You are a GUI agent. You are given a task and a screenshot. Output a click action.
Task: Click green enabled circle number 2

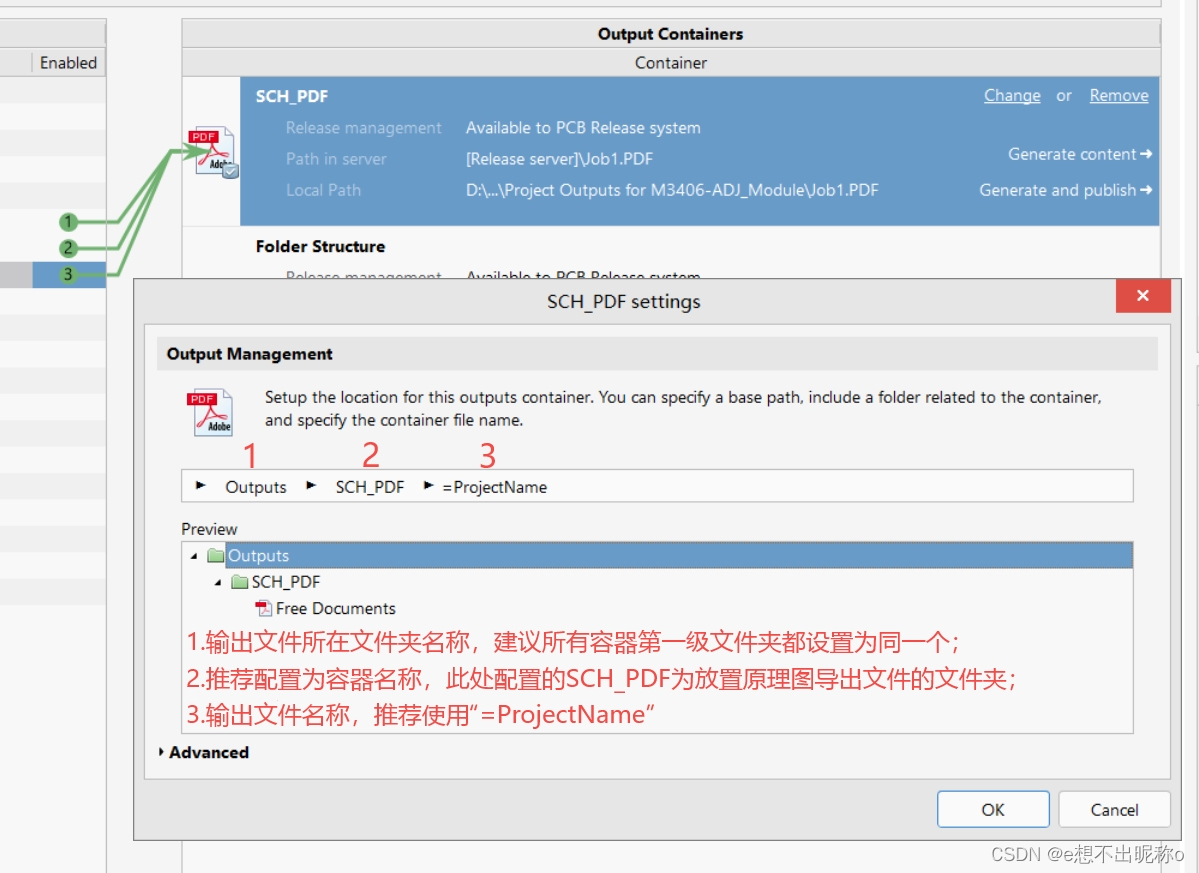[x=68, y=248]
